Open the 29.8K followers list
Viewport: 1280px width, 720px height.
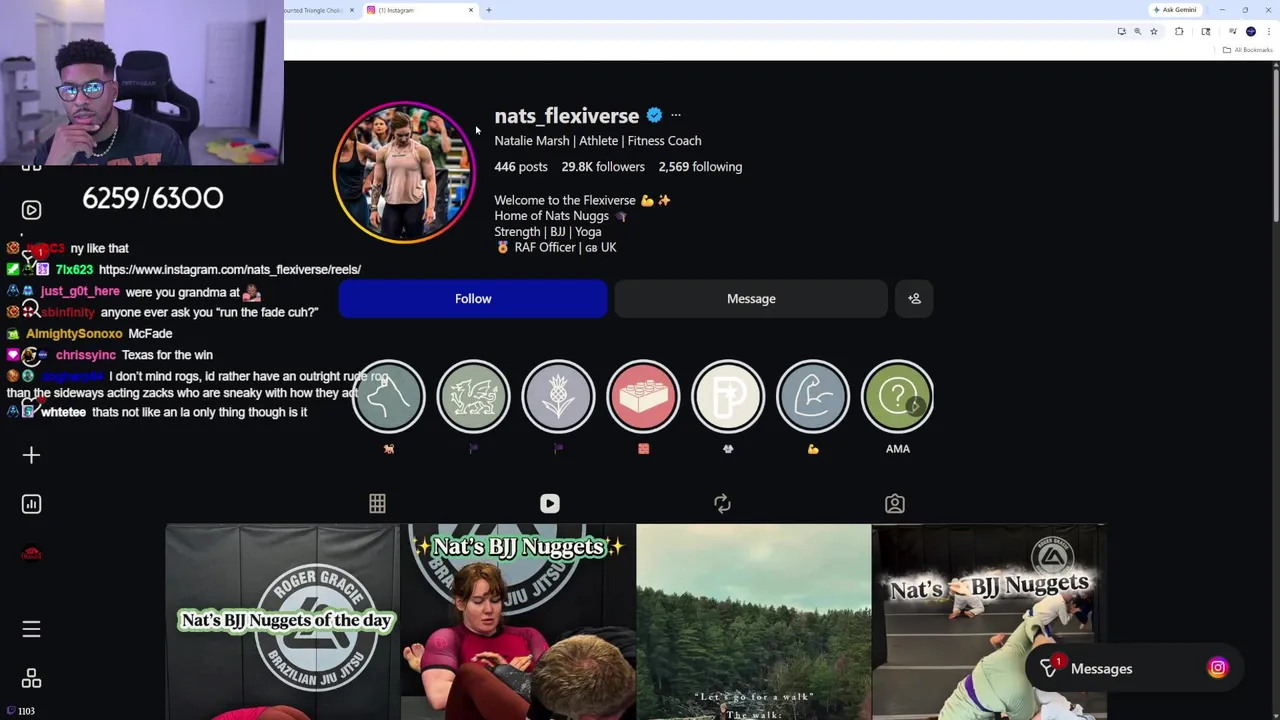coord(603,167)
